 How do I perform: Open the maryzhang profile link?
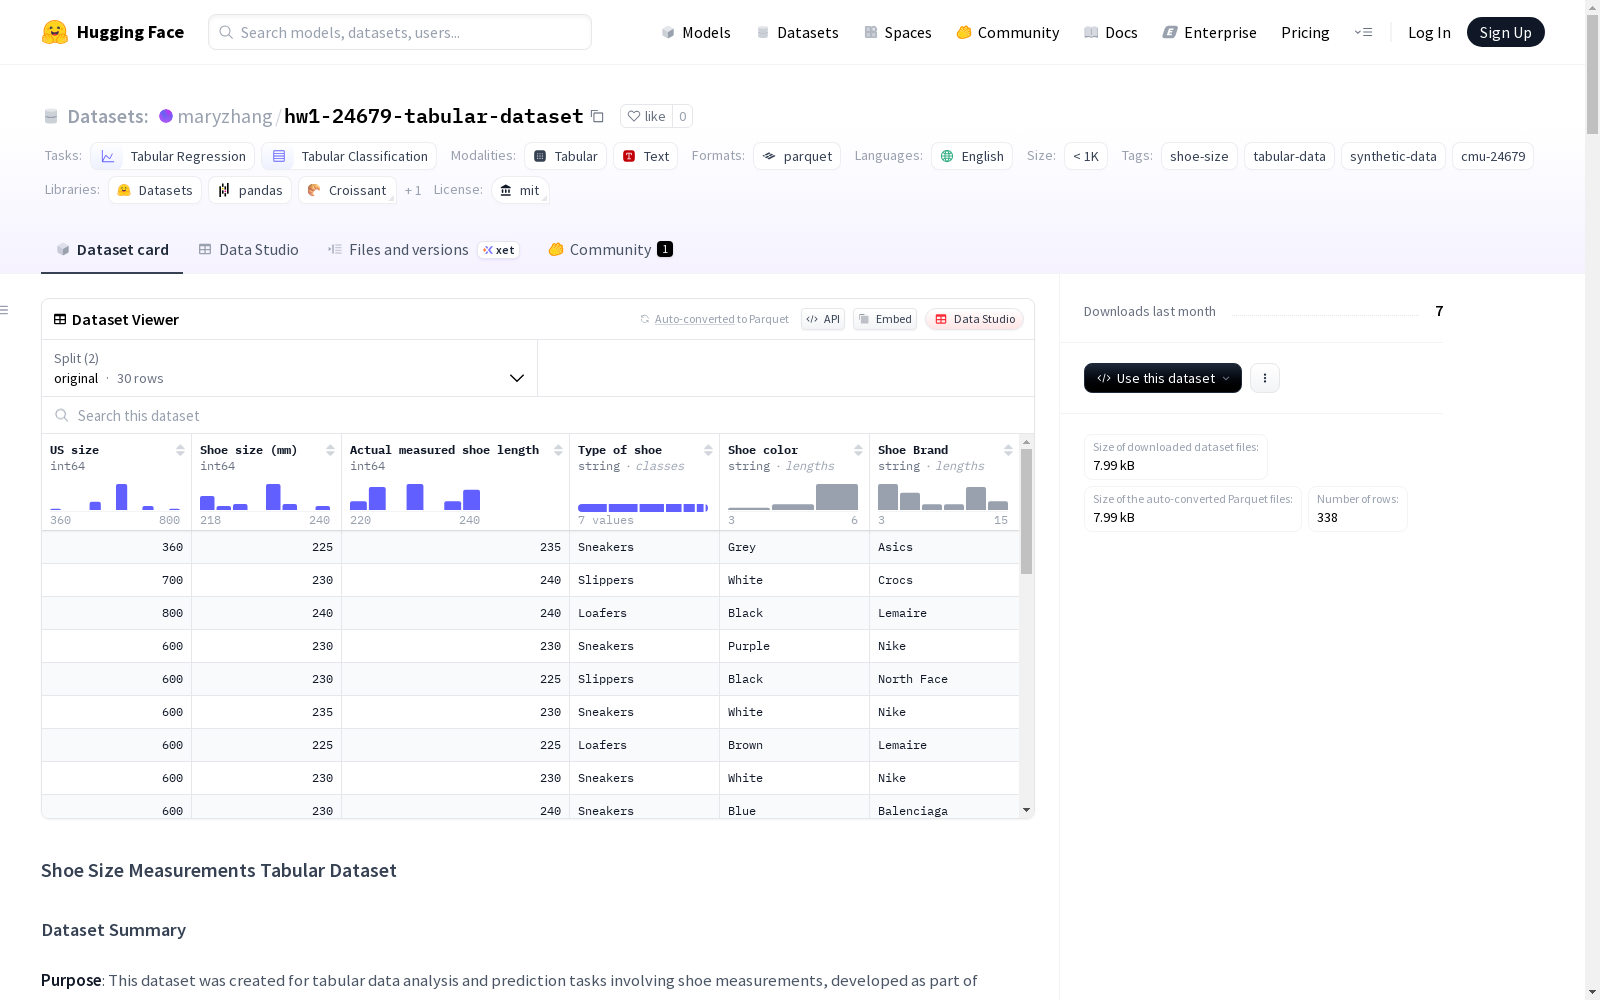coord(225,116)
